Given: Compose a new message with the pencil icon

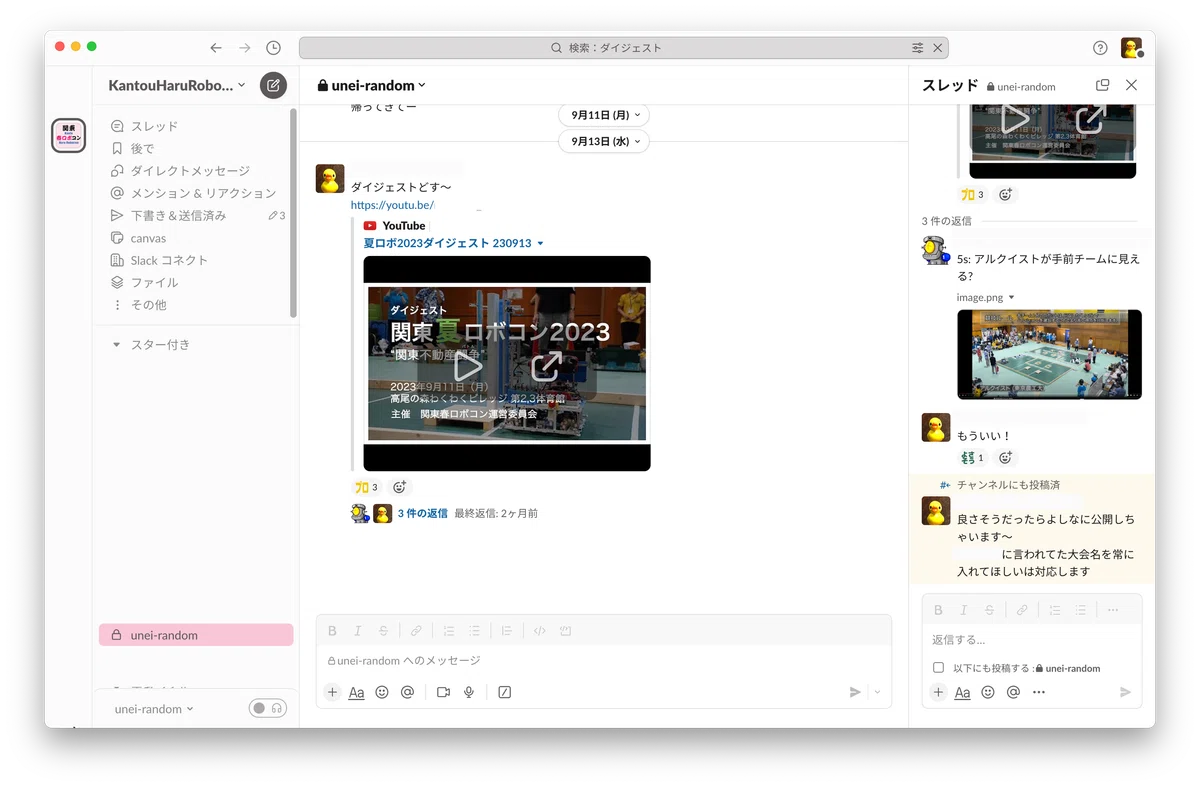Looking at the screenshot, I should click(273, 85).
